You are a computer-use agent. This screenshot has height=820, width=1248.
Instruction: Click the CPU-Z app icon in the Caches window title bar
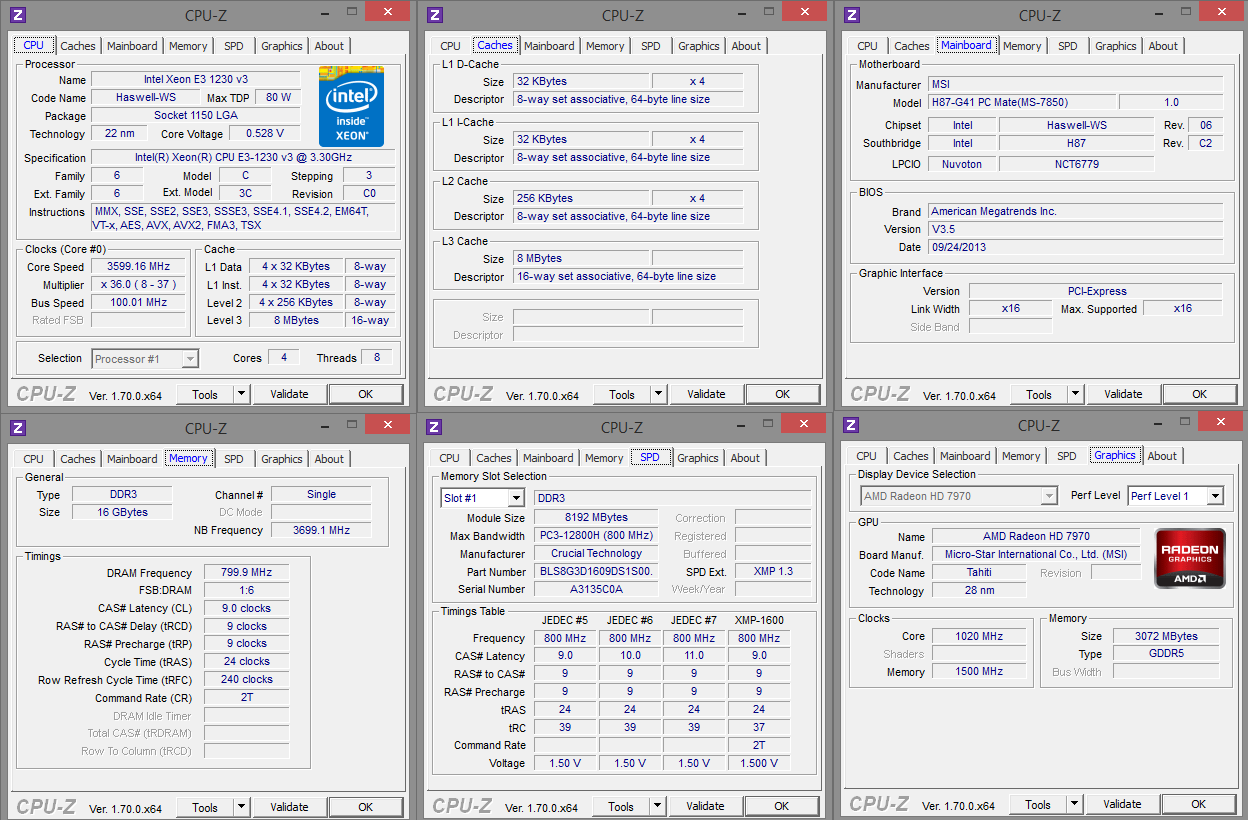[x=435, y=15]
